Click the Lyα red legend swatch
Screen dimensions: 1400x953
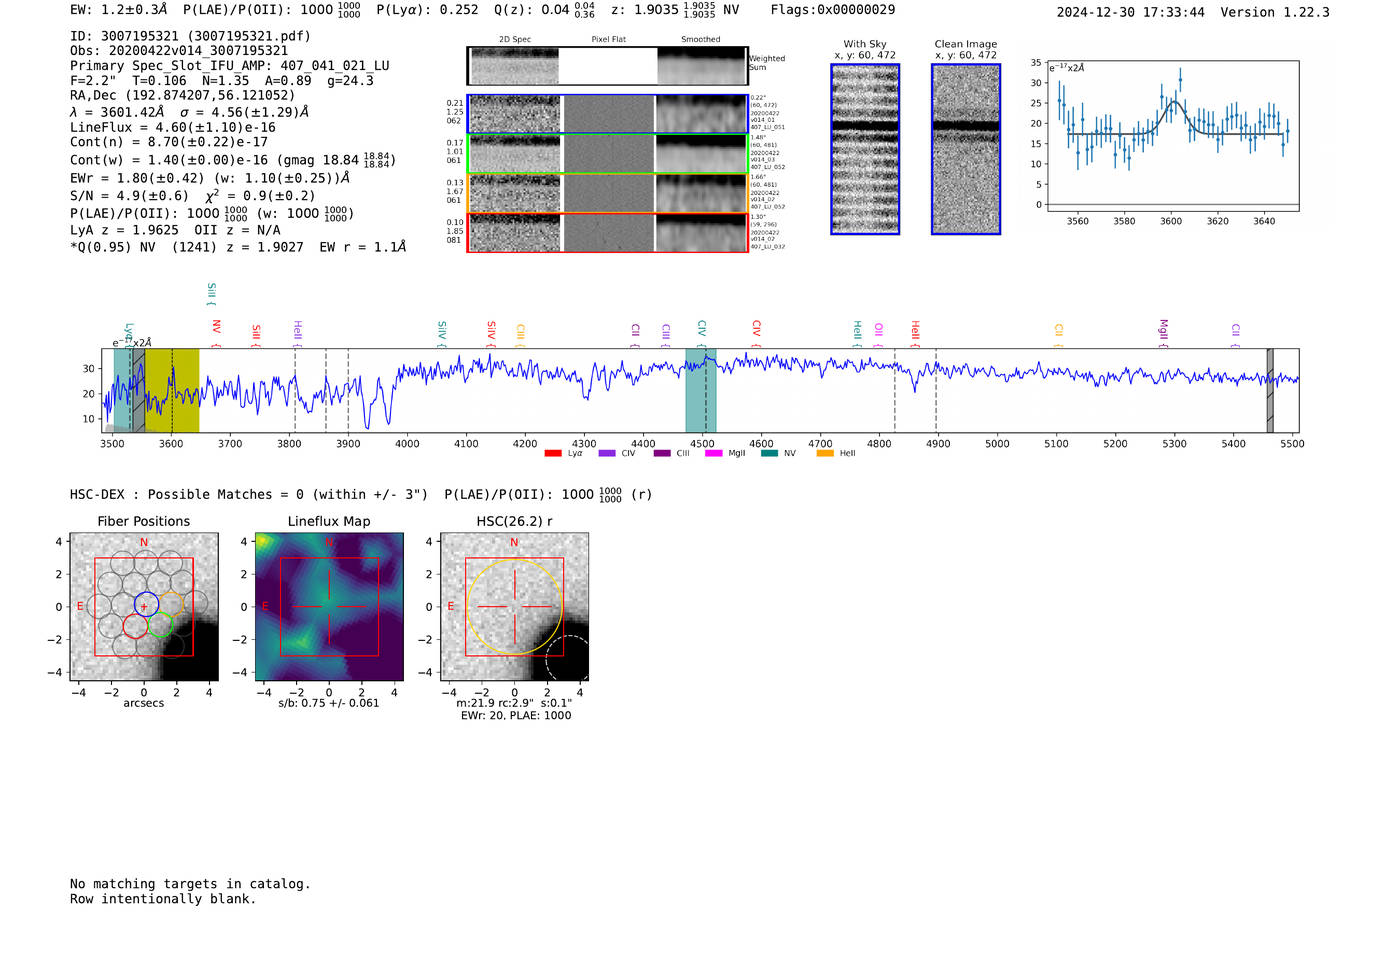pos(553,454)
